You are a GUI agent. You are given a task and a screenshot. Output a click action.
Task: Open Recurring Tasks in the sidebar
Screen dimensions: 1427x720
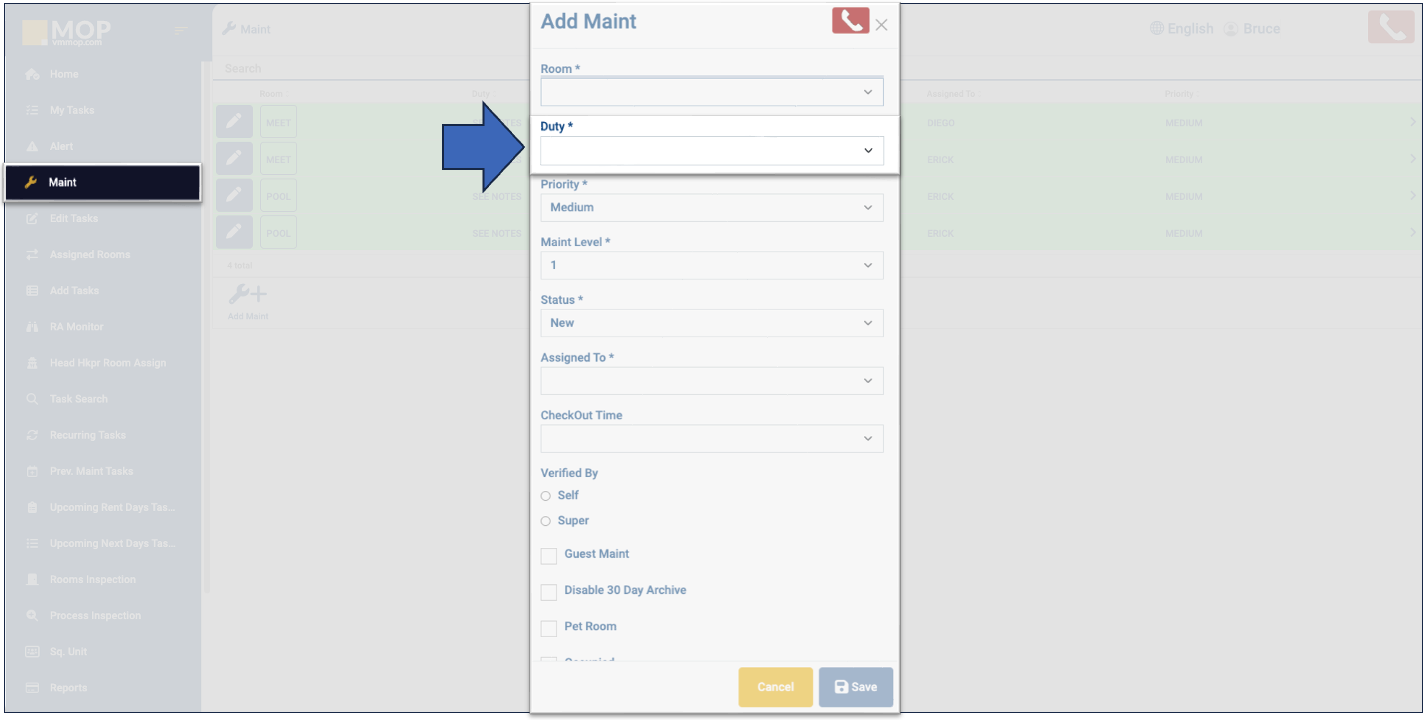tap(88, 435)
